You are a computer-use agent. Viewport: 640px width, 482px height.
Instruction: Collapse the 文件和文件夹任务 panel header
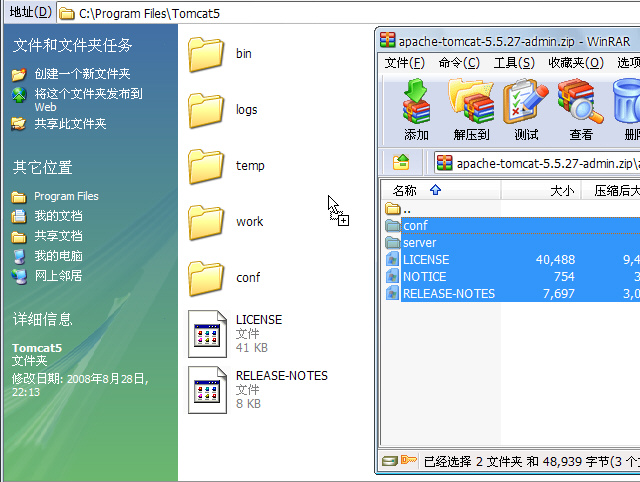pos(72,45)
